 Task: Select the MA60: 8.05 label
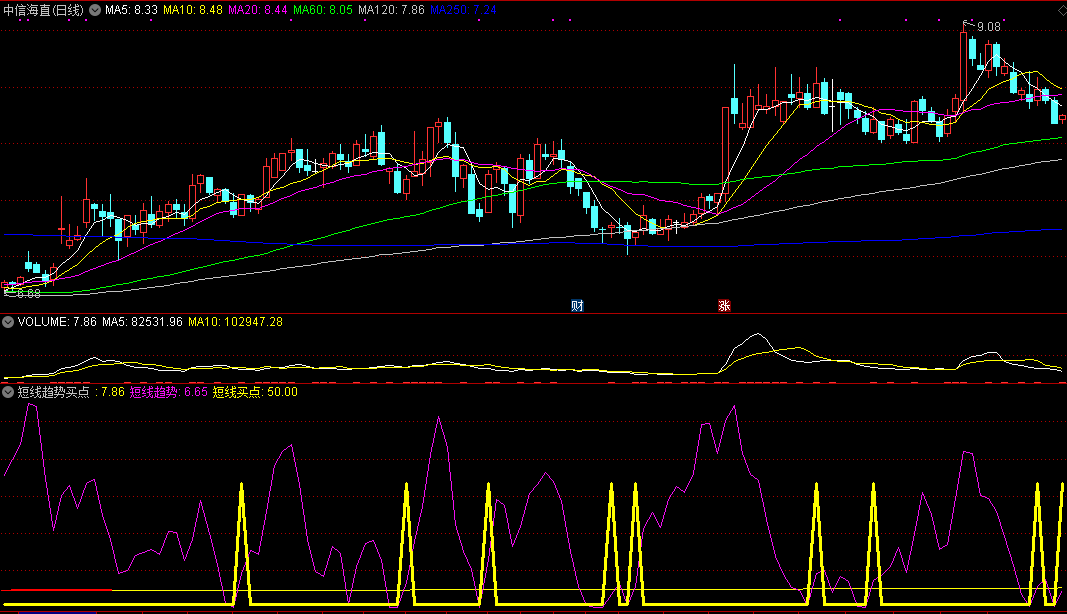coord(323,10)
